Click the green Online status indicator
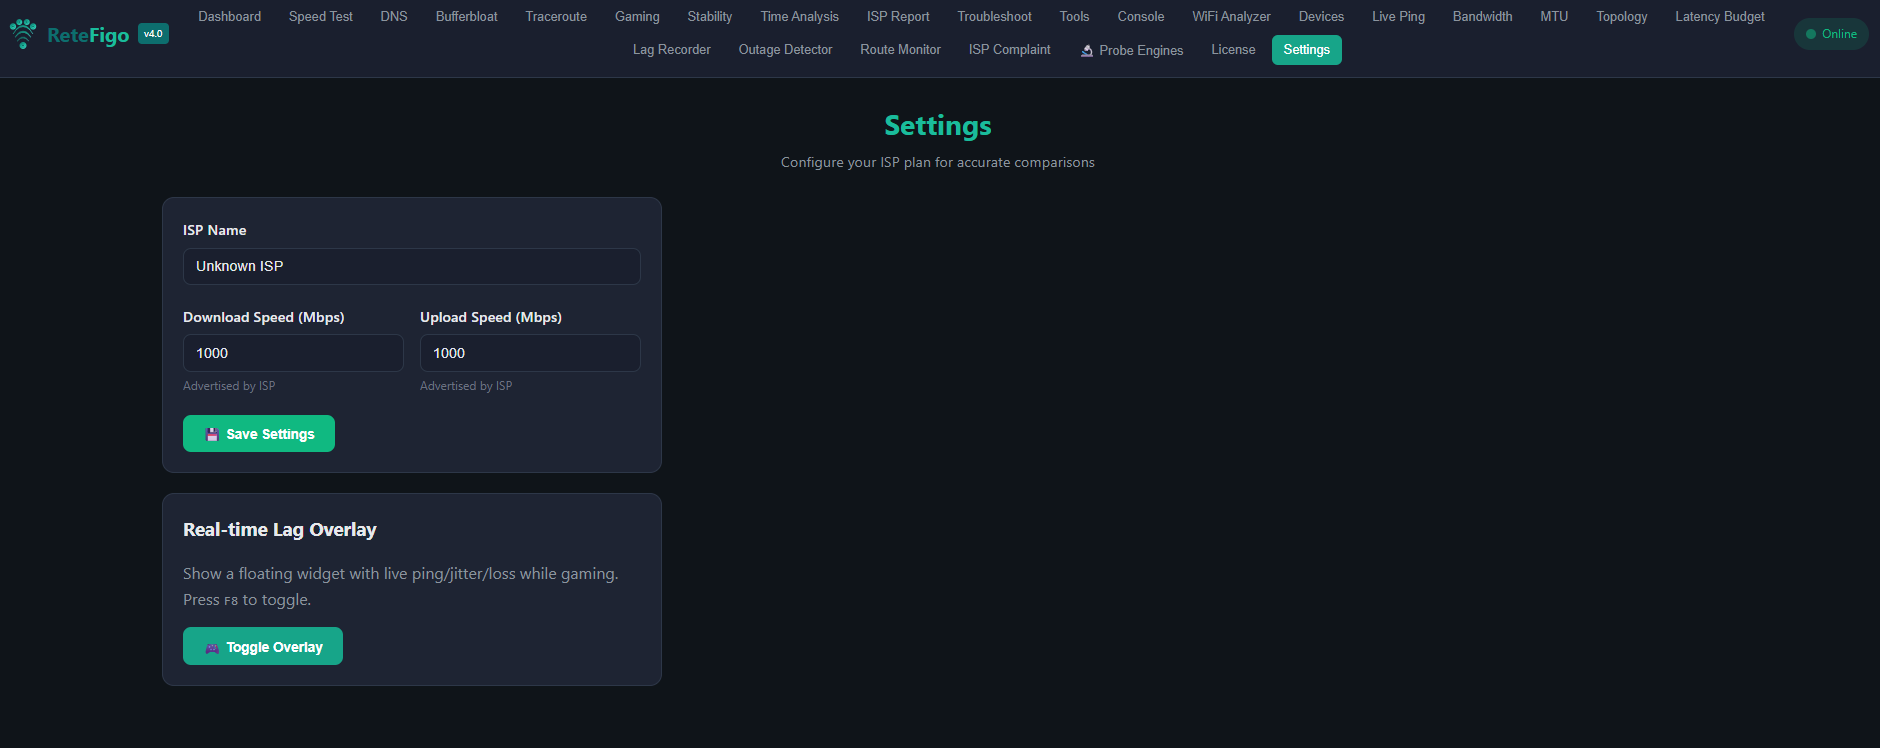 point(1830,34)
